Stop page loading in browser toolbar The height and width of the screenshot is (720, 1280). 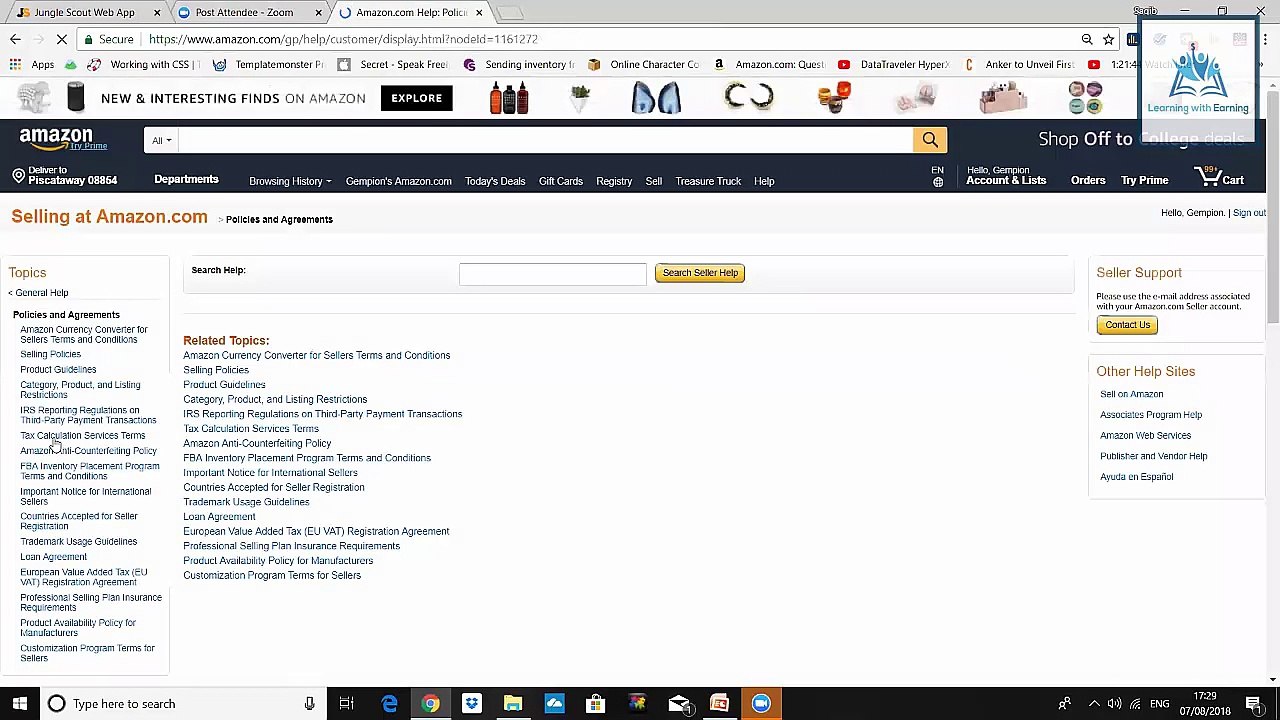(62, 39)
